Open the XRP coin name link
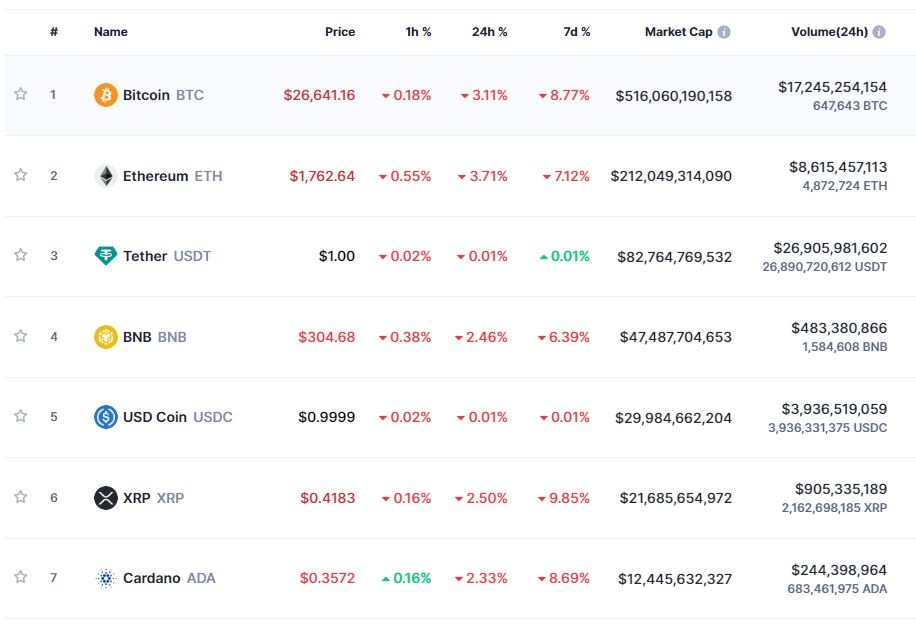 click(136, 498)
